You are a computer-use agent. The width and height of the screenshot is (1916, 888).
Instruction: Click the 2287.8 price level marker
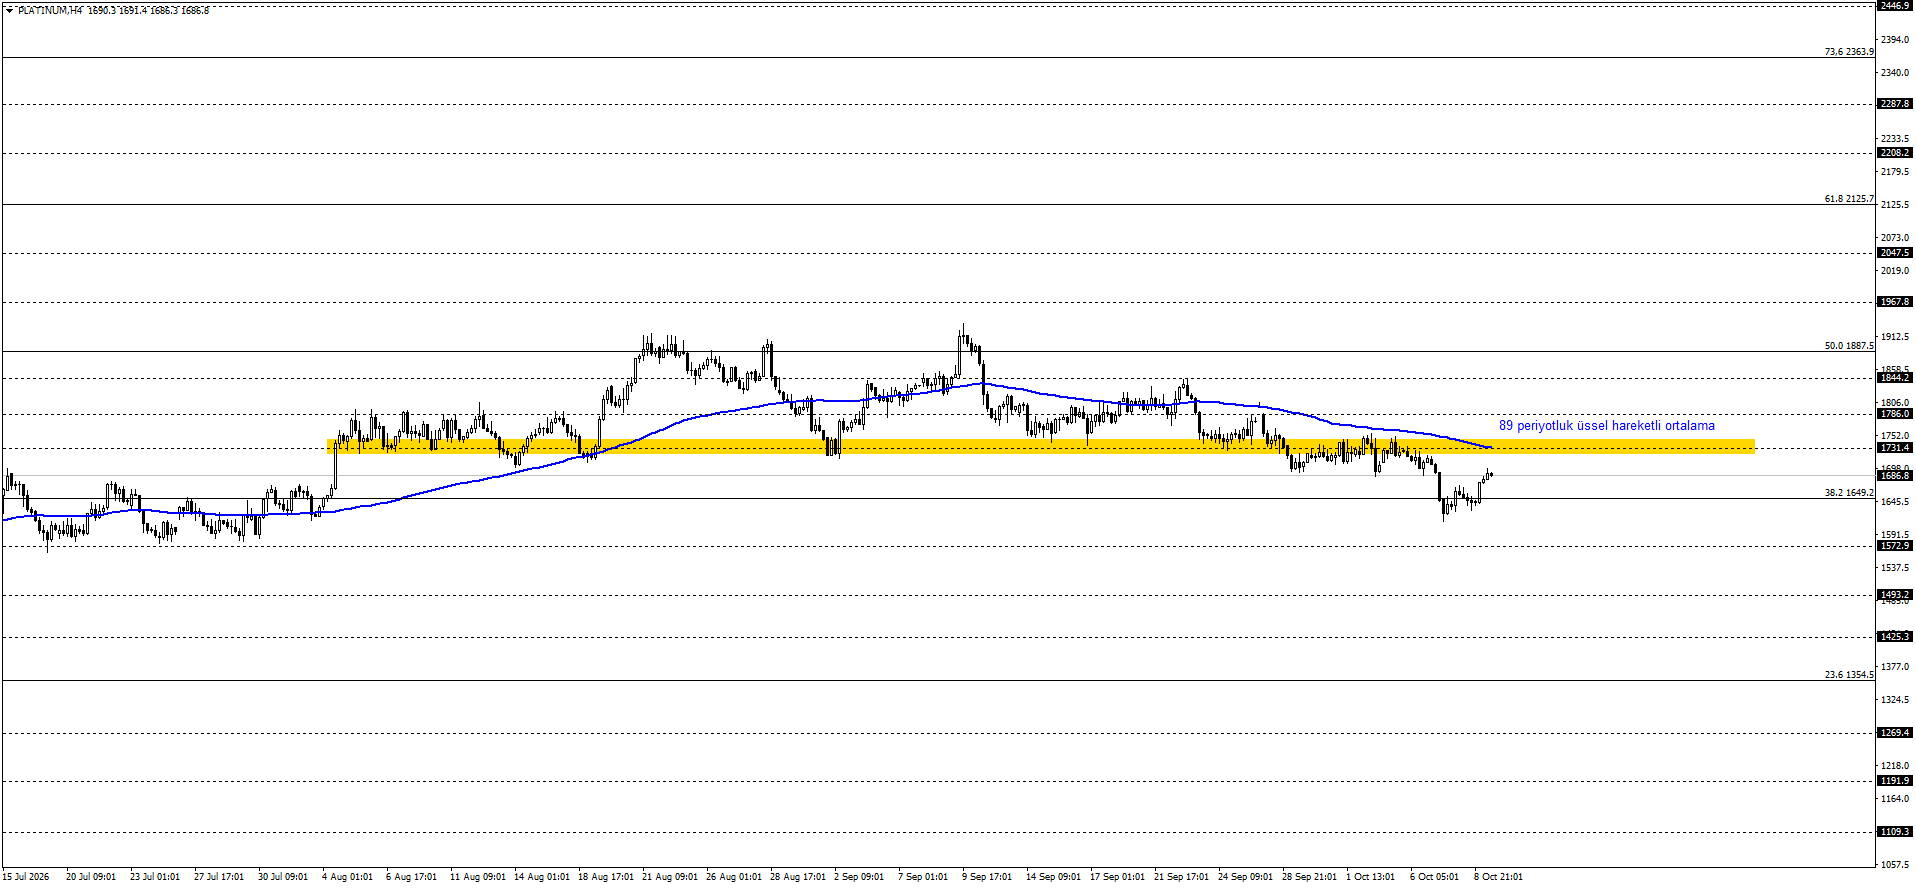tap(1895, 104)
